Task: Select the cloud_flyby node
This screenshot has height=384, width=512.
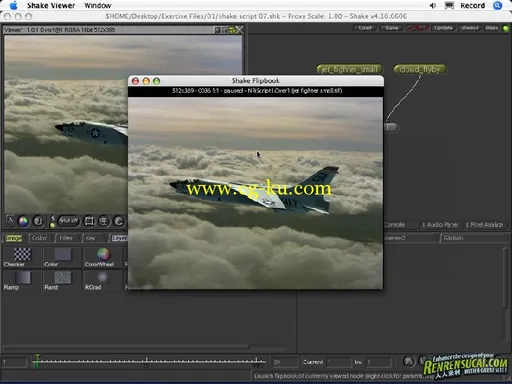Action: pyautogui.click(x=420, y=69)
